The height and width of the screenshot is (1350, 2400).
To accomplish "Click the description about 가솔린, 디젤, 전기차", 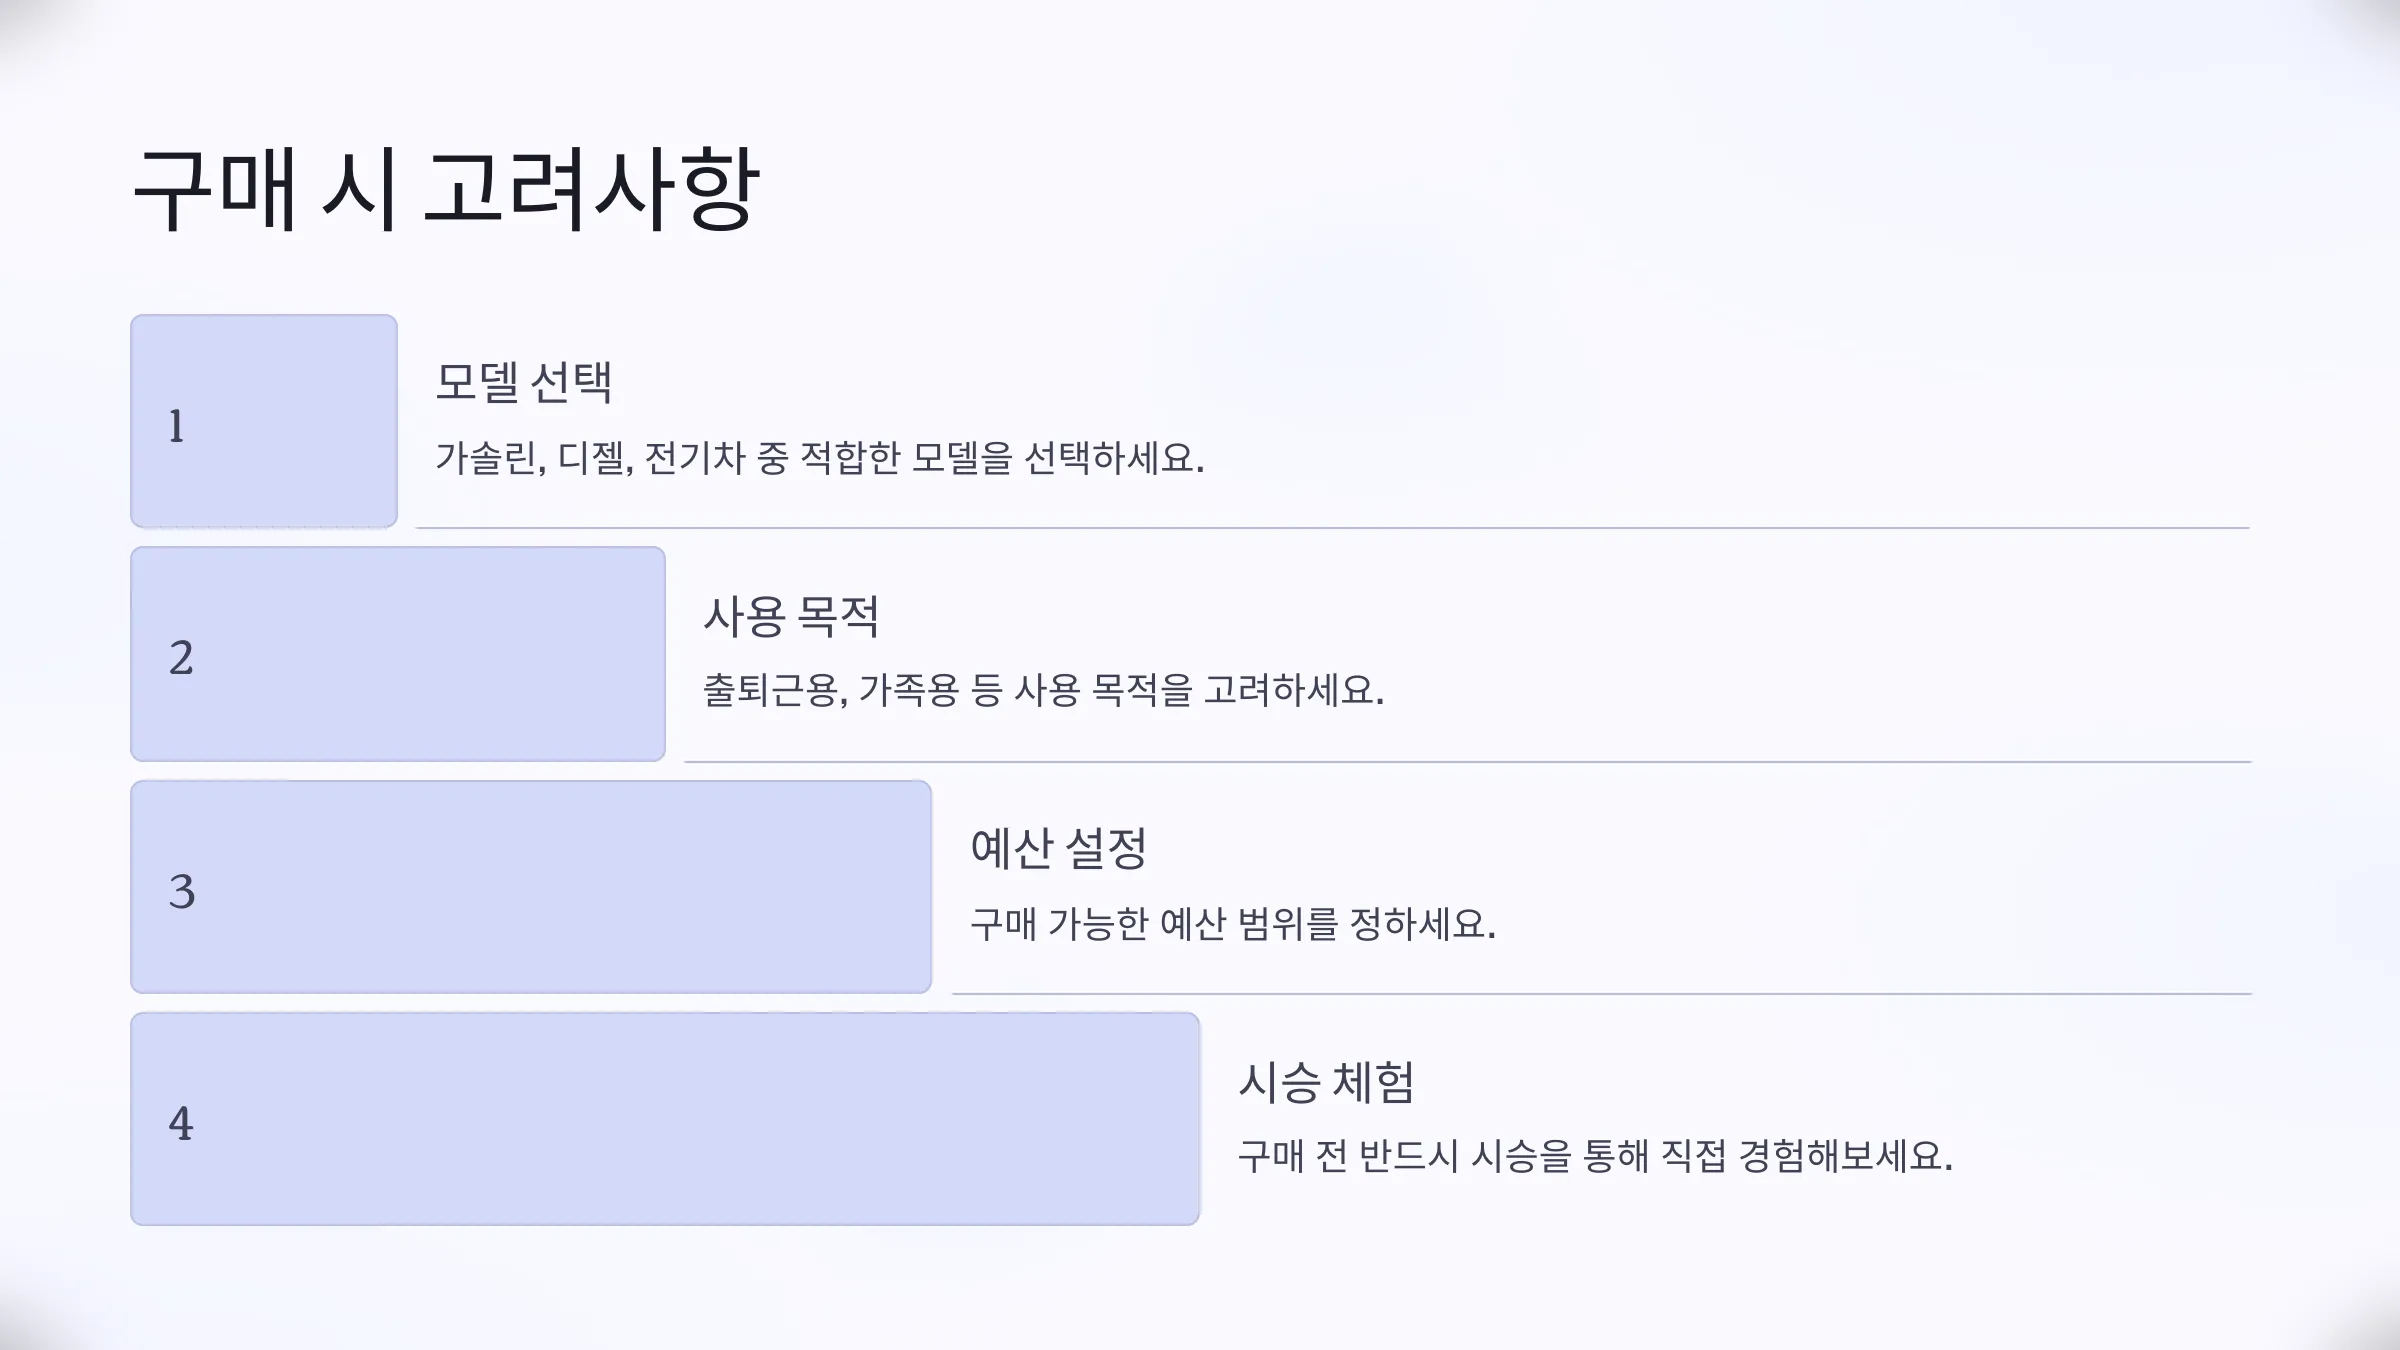I will [x=820, y=458].
